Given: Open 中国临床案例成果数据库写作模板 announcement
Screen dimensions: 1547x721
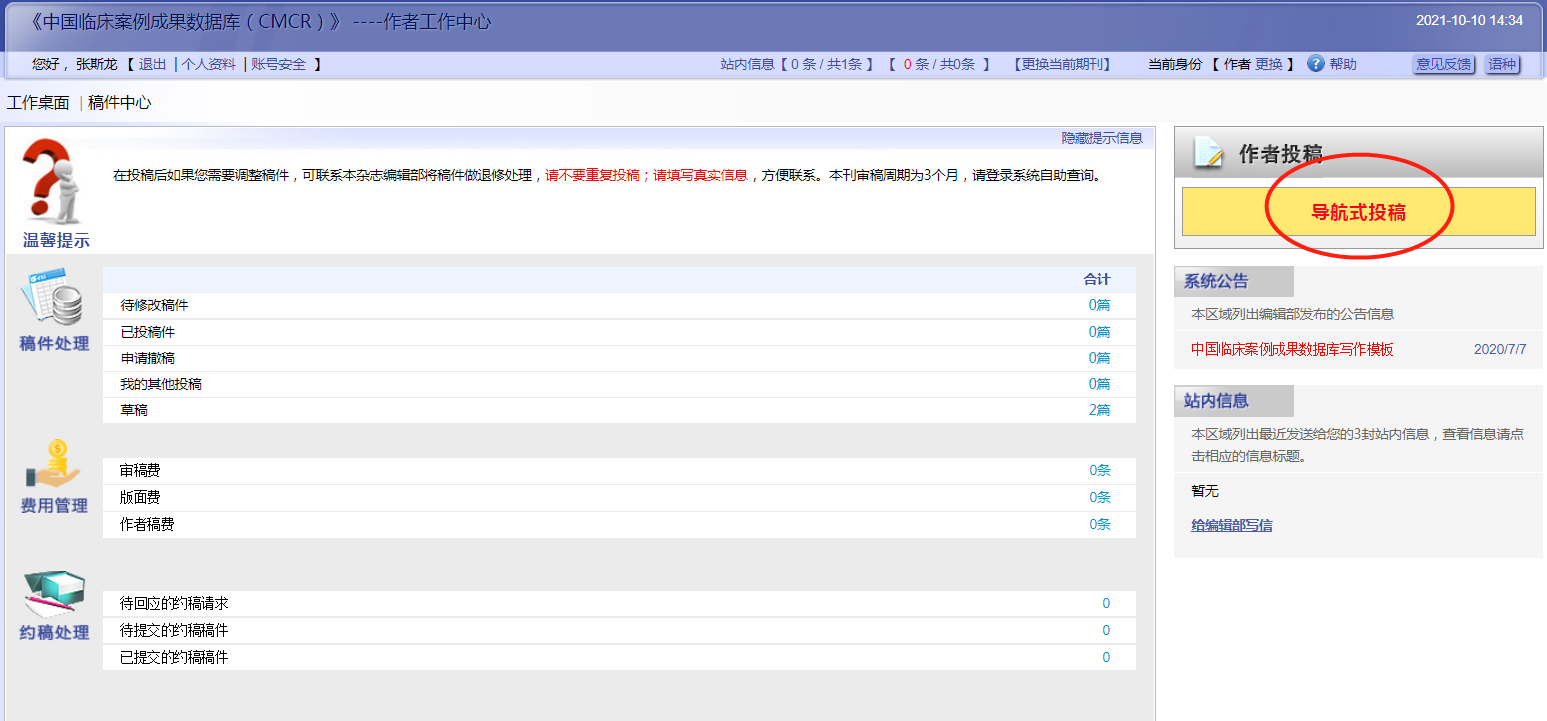Looking at the screenshot, I should pos(1292,349).
